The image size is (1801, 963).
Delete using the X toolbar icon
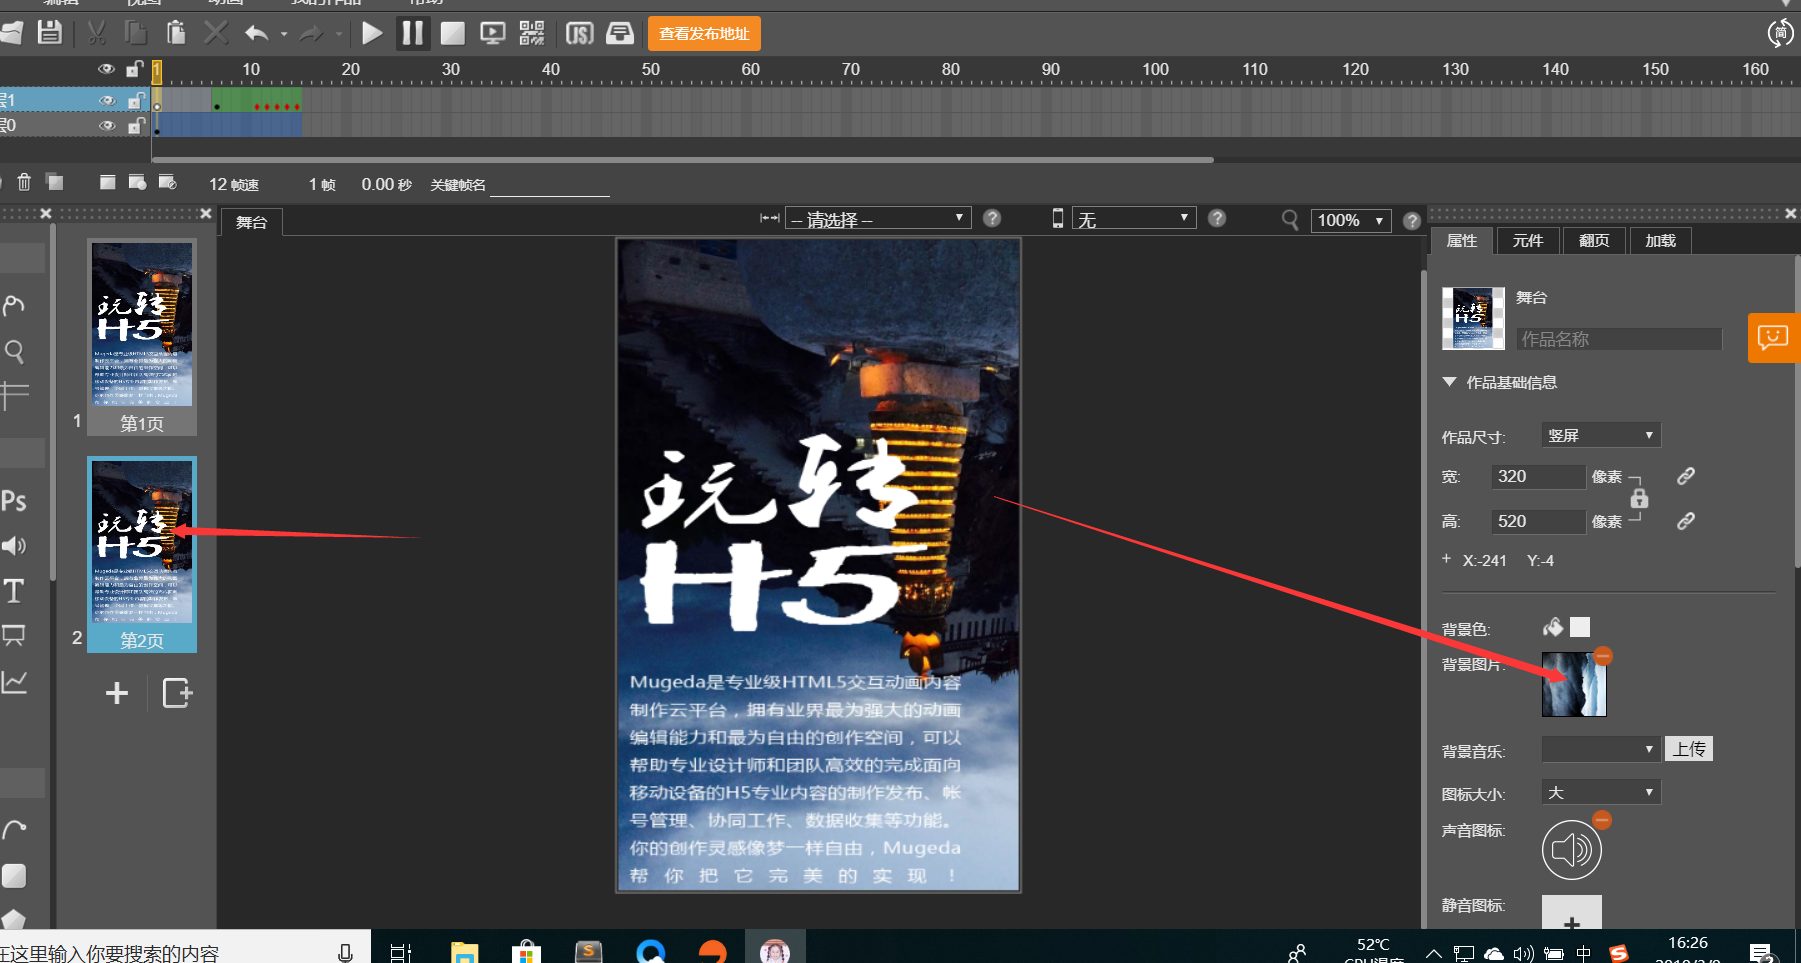[216, 33]
